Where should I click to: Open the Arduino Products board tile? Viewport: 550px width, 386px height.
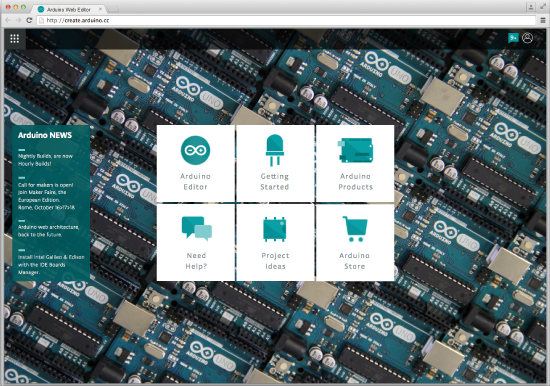pyautogui.click(x=355, y=164)
